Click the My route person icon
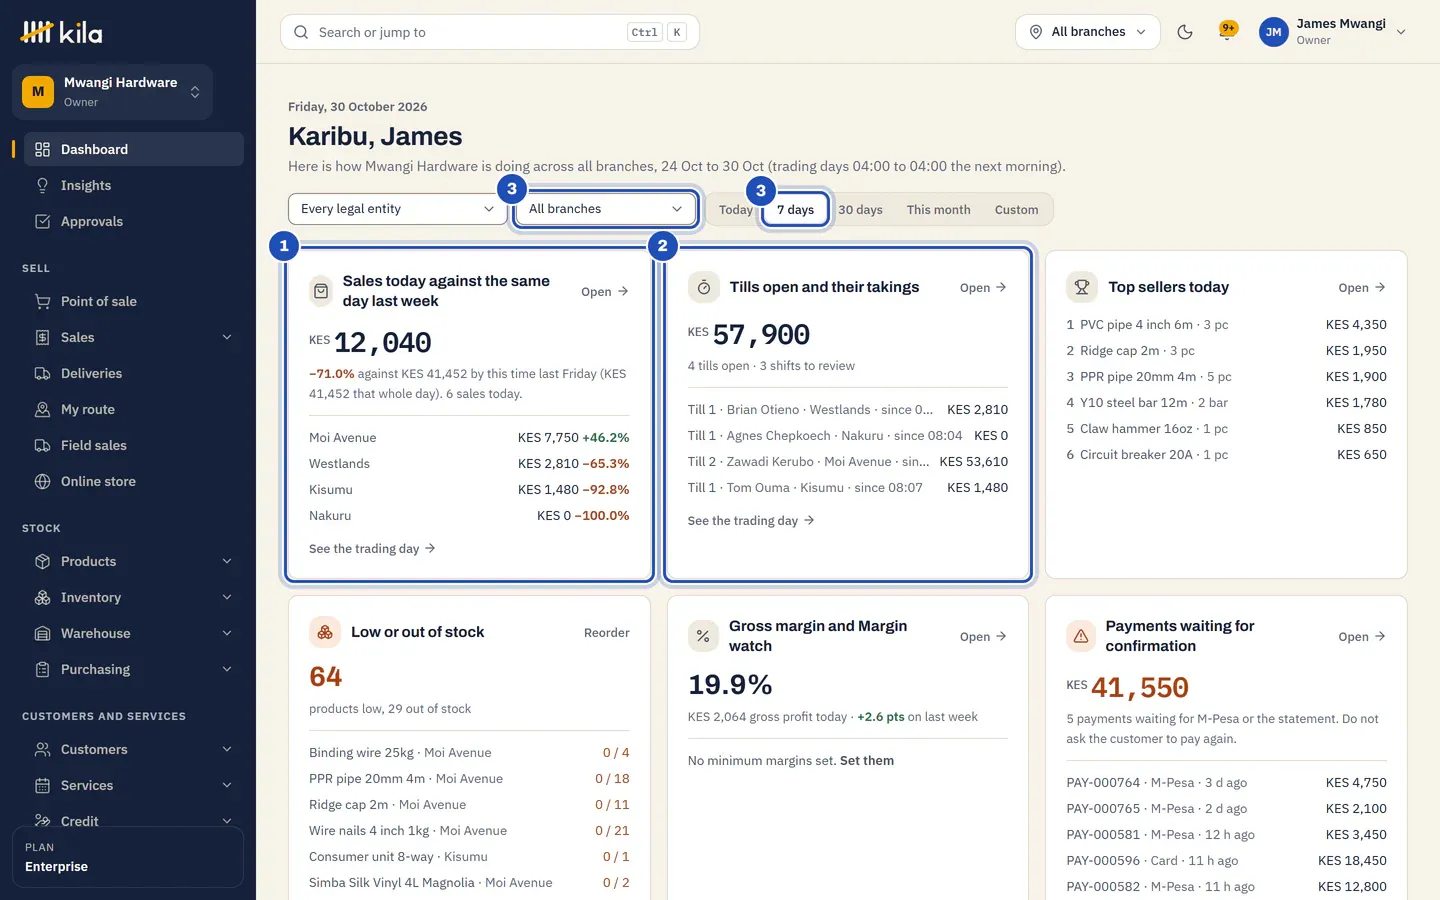 point(42,409)
